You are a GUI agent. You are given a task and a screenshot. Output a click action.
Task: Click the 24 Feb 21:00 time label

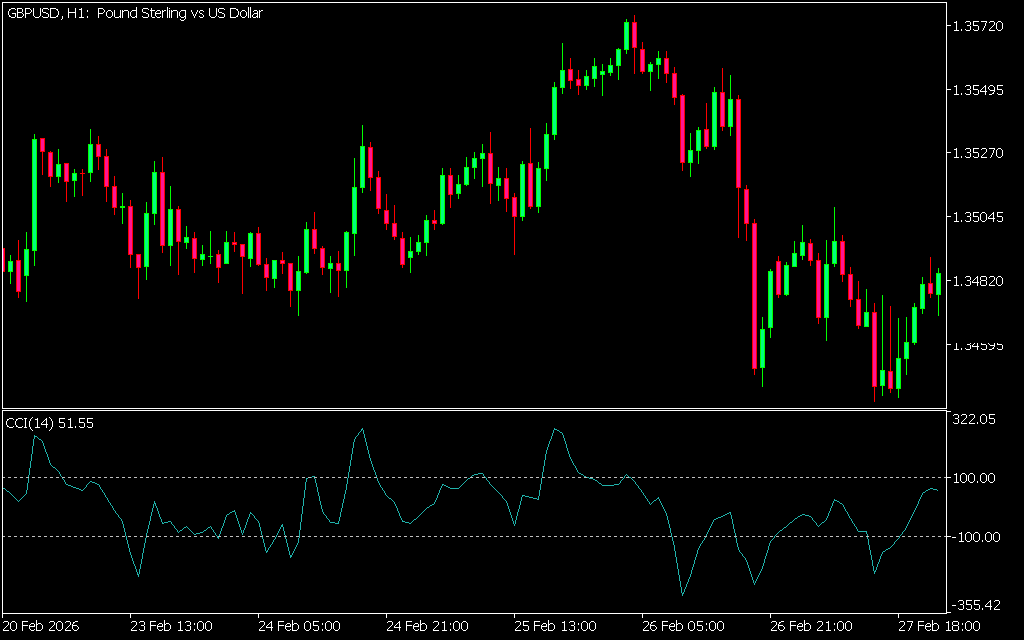click(427, 627)
